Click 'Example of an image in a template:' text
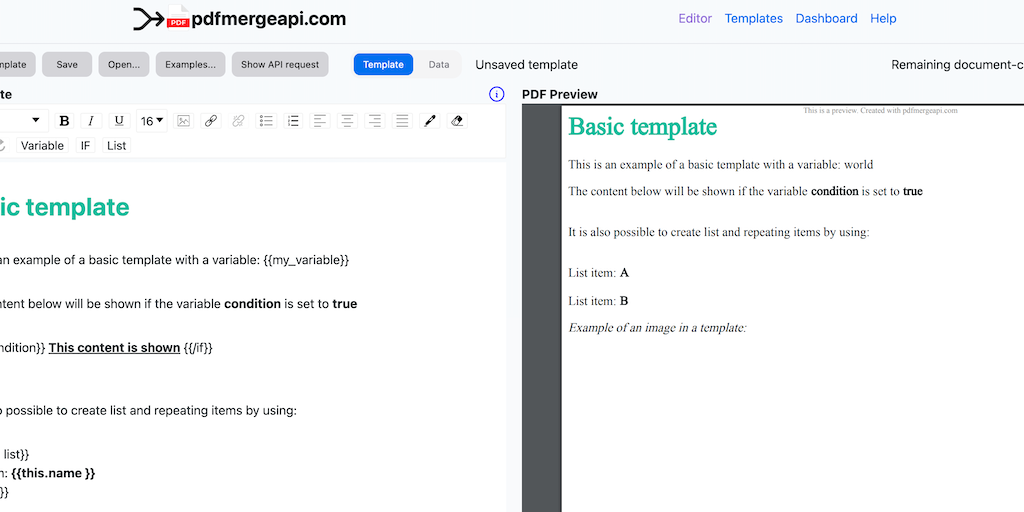The width and height of the screenshot is (1024, 512). click(658, 328)
